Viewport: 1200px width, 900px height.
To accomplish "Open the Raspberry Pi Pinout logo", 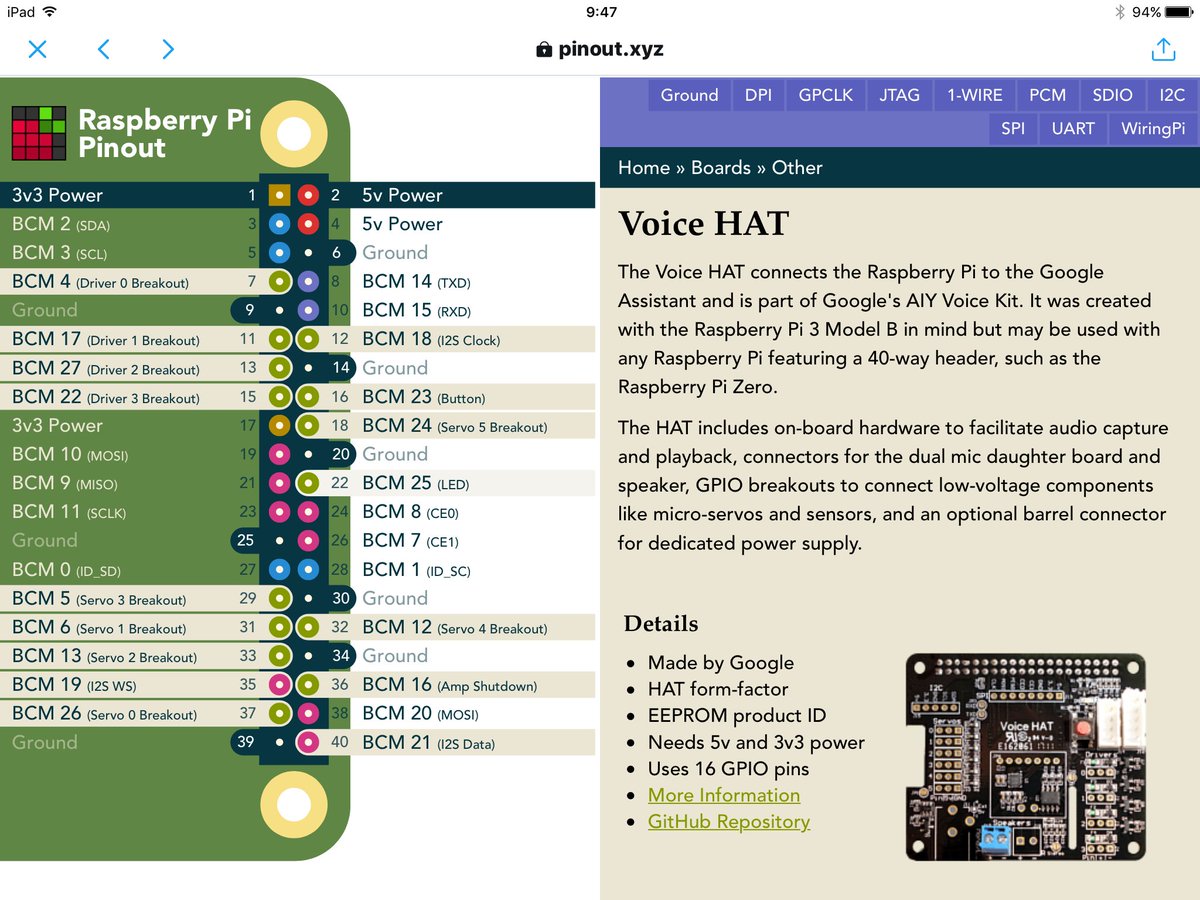I will click(x=130, y=133).
